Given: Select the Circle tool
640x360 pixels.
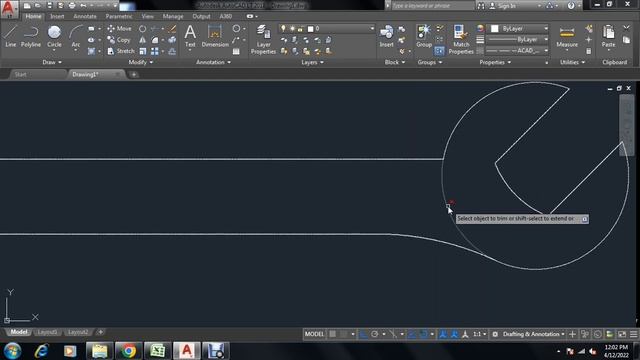Looking at the screenshot, I should pyautogui.click(x=54, y=36).
